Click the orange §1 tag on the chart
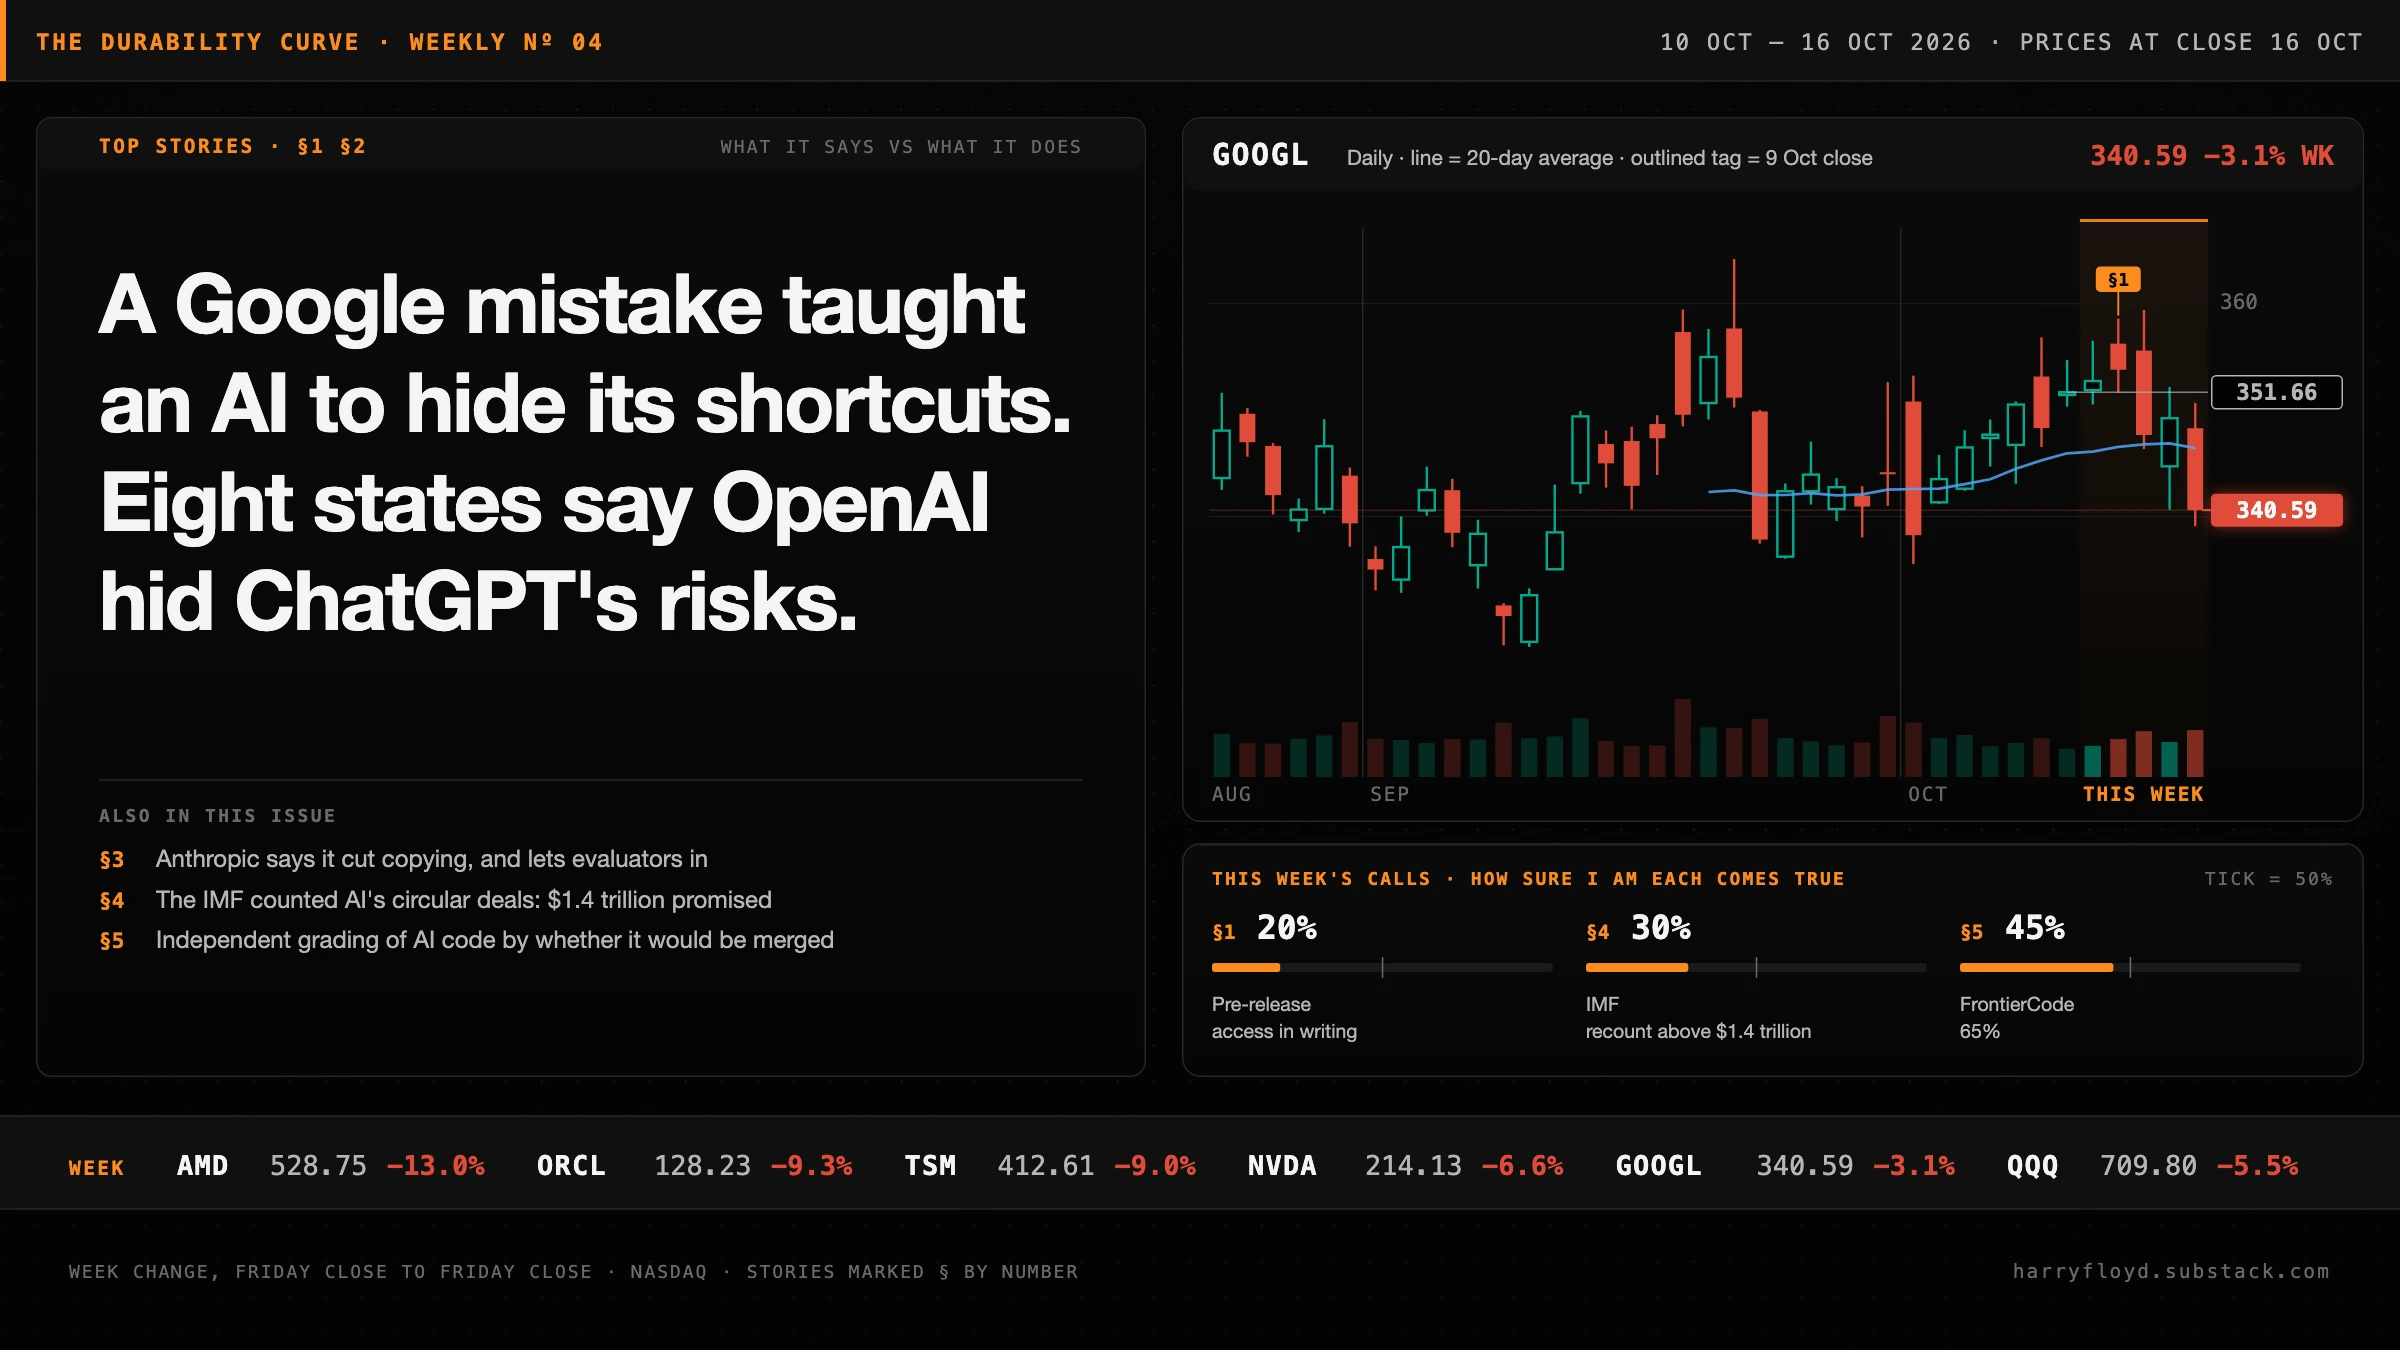Screen dimensions: 2400x1350 tap(2118, 280)
